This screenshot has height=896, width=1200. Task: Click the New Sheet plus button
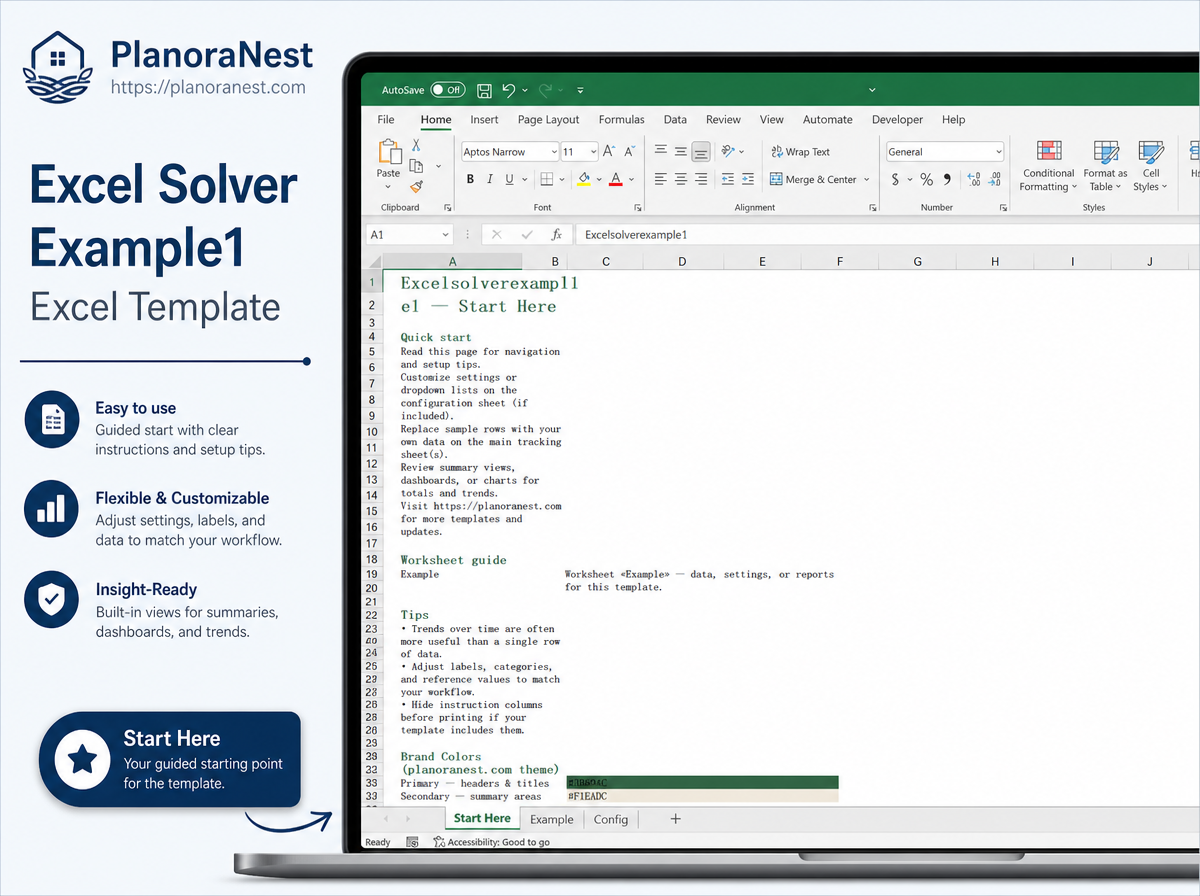(675, 819)
